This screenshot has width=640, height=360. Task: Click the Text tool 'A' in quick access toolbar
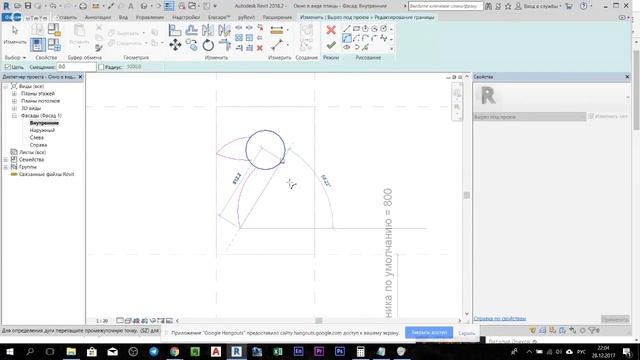[131, 6]
